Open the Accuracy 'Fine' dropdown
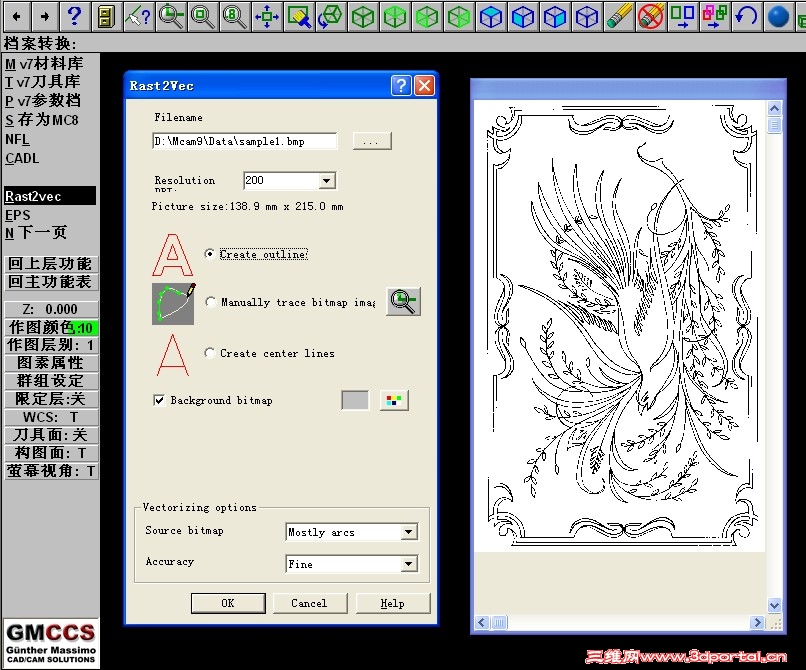806x670 pixels. point(409,564)
